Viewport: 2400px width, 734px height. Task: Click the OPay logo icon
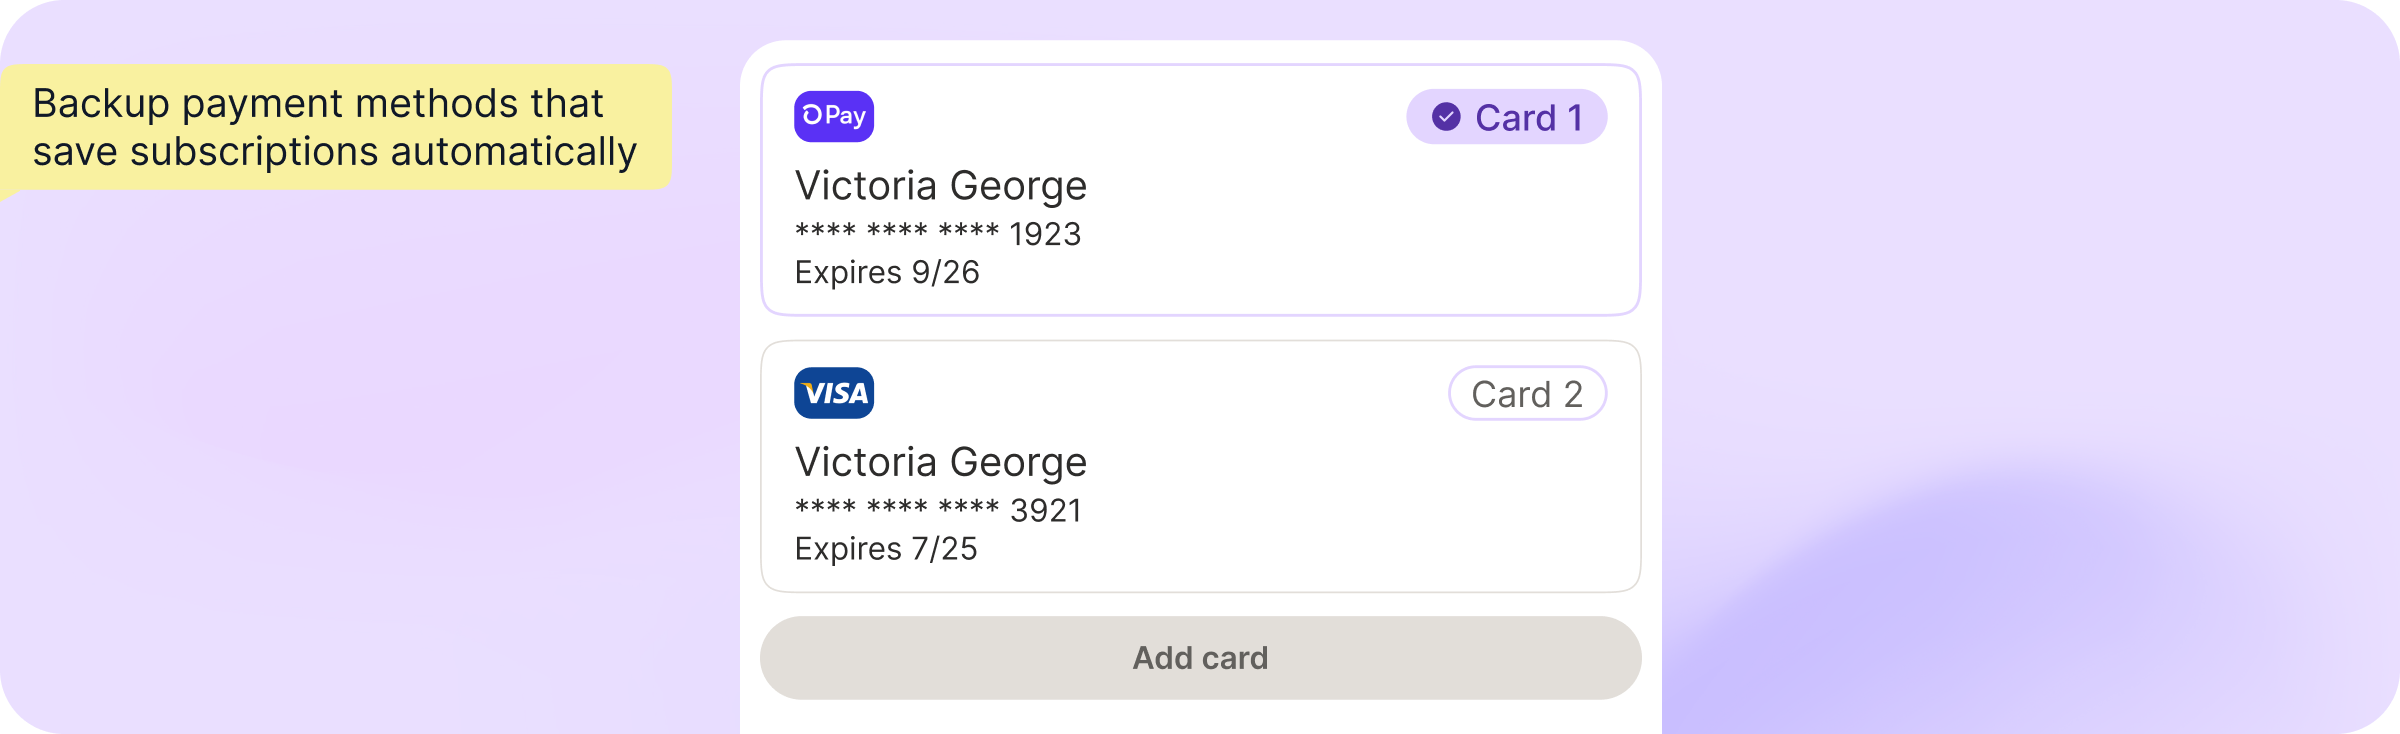(834, 116)
